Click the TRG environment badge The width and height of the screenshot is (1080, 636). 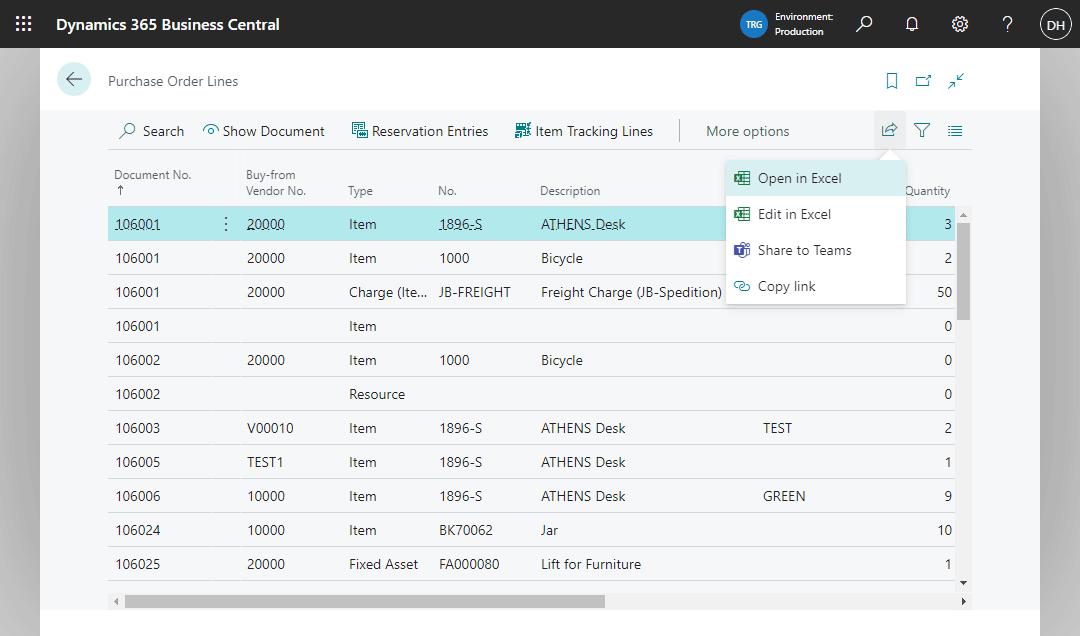pos(754,24)
